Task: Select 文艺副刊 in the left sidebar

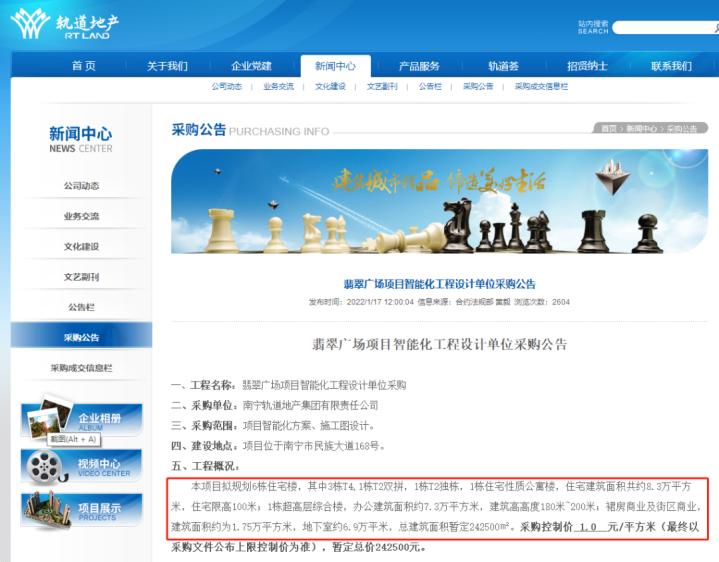Action: pyautogui.click(x=81, y=277)
